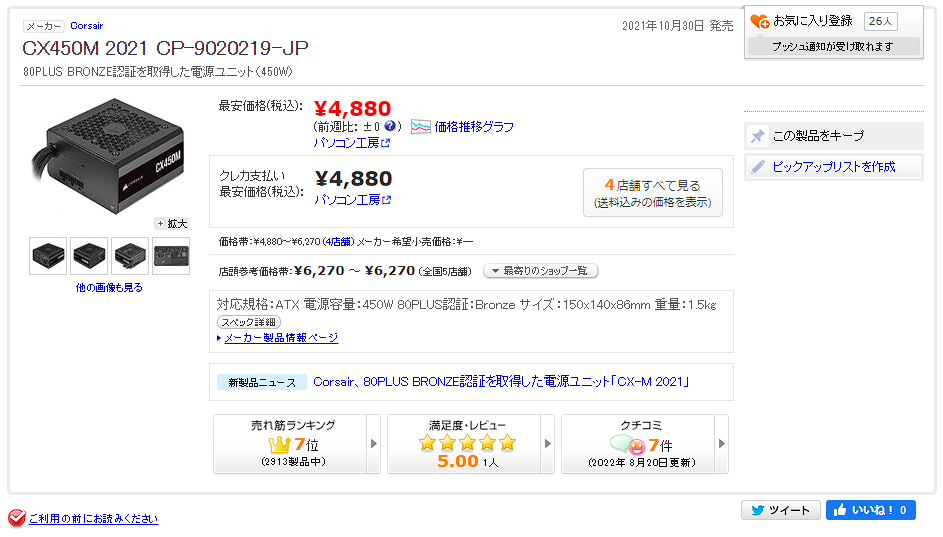943x537 pixels.
Task: Click the crown sales ranking icon
Action: (x=279, y=444)
